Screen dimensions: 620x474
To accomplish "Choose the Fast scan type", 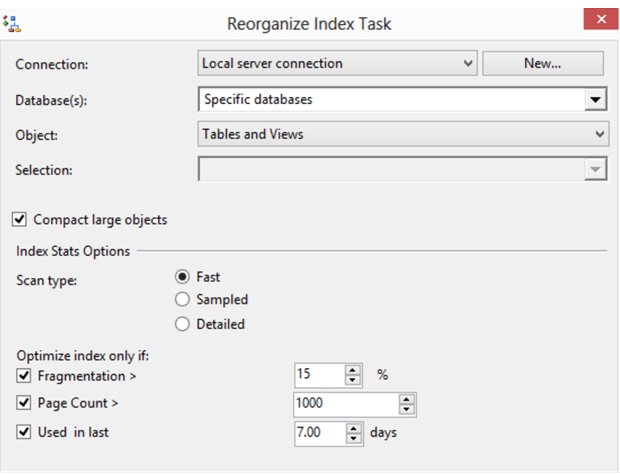I will point(182,277).
